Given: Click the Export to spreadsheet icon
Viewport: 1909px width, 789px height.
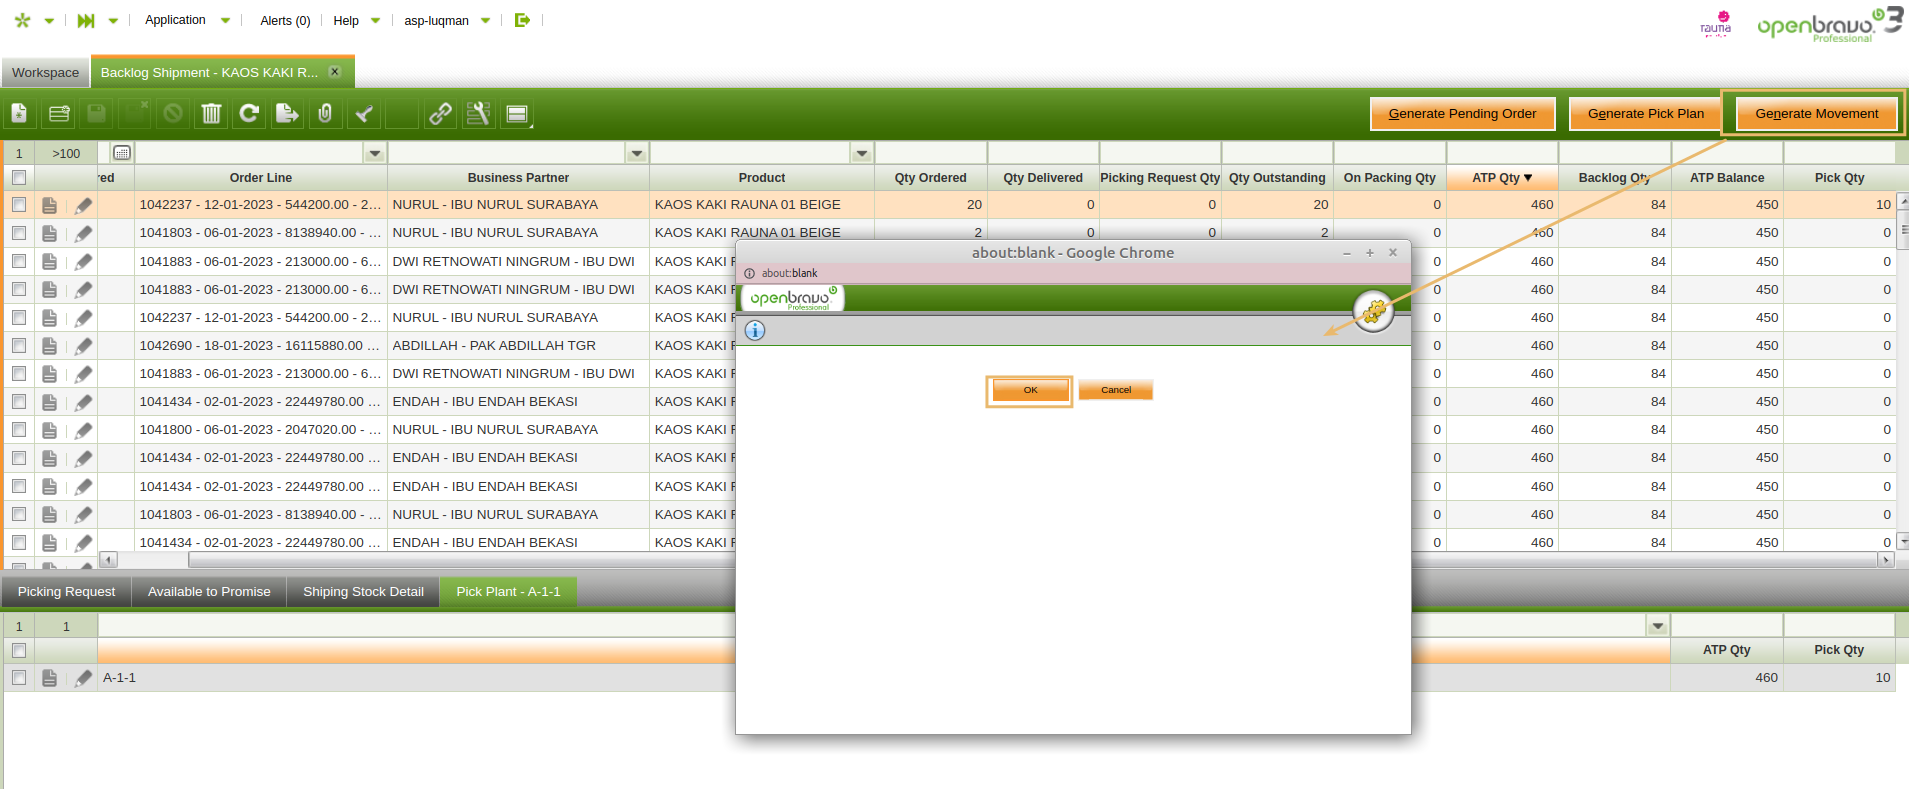Looking at the screenshot, I should pos(287,114).
